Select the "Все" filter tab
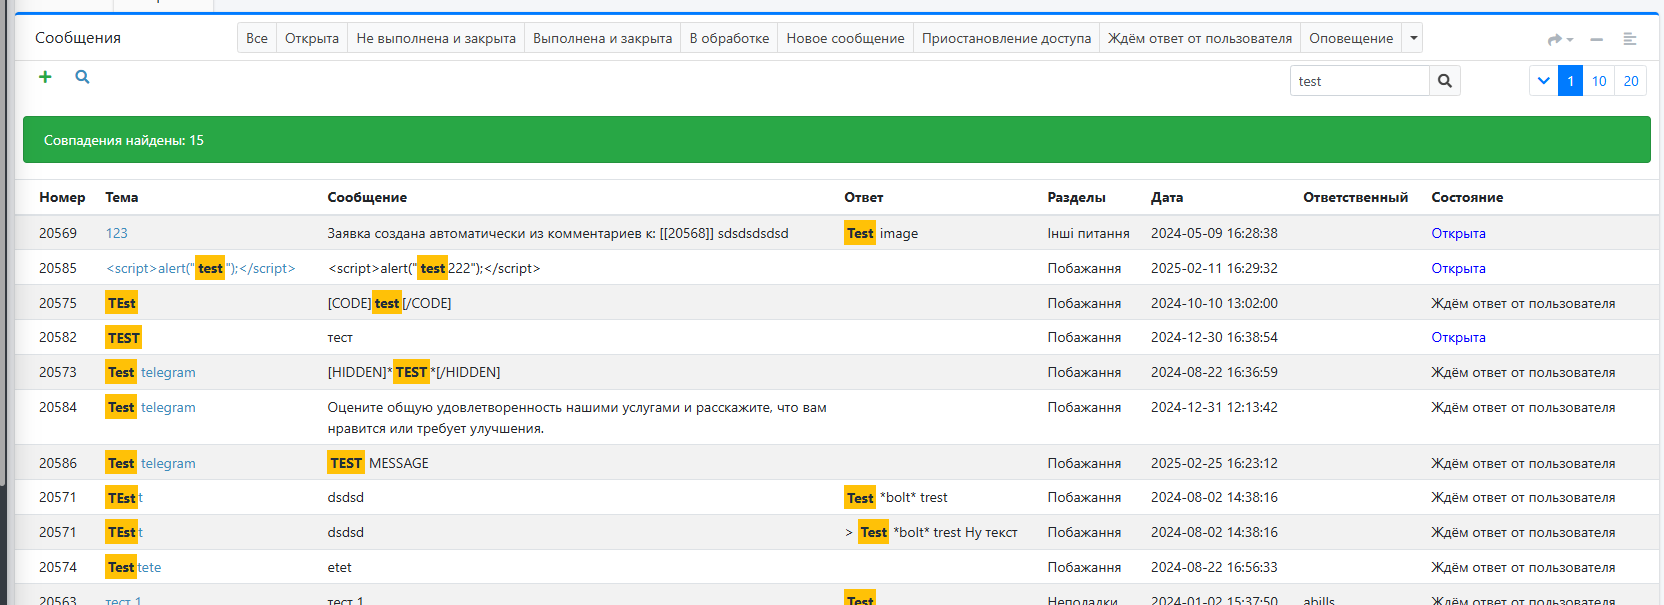The width and height of the screenshot is (1664, 605). pos(257,38)
